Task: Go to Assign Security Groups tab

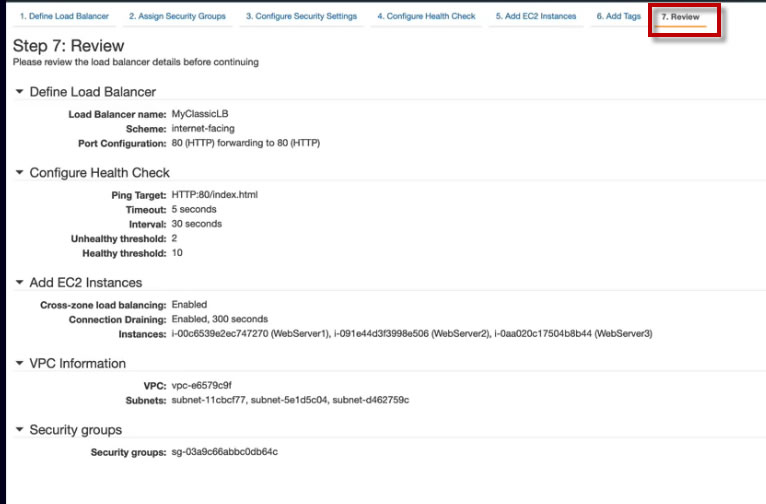Action: pos(177,17)
